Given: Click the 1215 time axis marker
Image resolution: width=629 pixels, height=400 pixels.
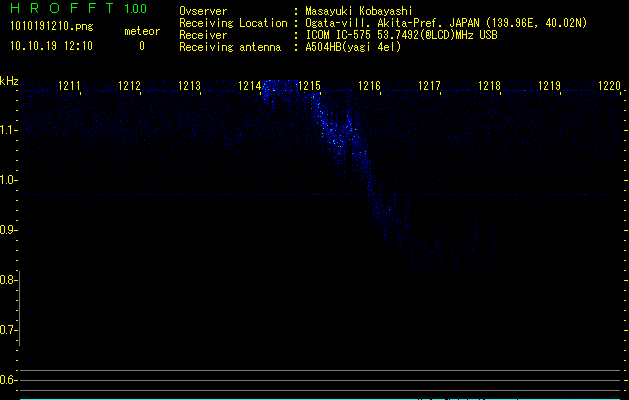Looking at the screenshot, I should point(310,85).
